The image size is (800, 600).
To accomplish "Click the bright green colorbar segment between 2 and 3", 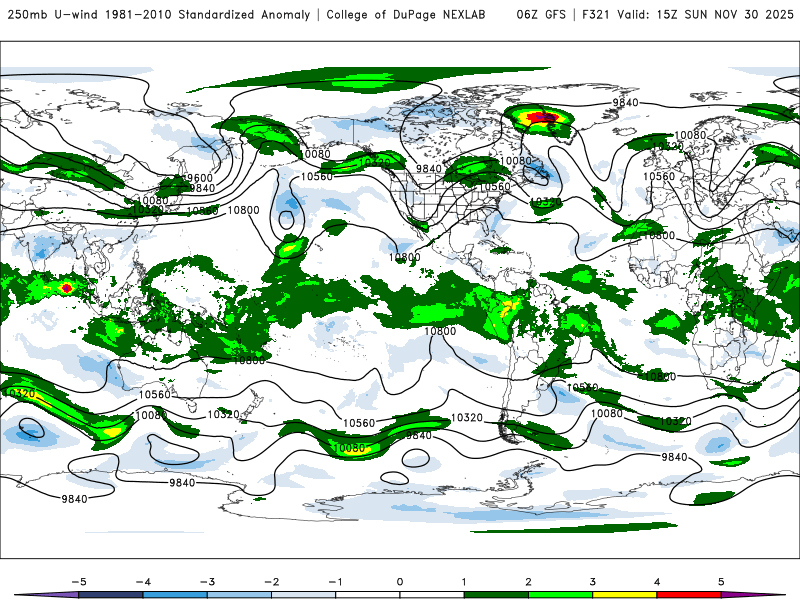I will coord(560,595).
